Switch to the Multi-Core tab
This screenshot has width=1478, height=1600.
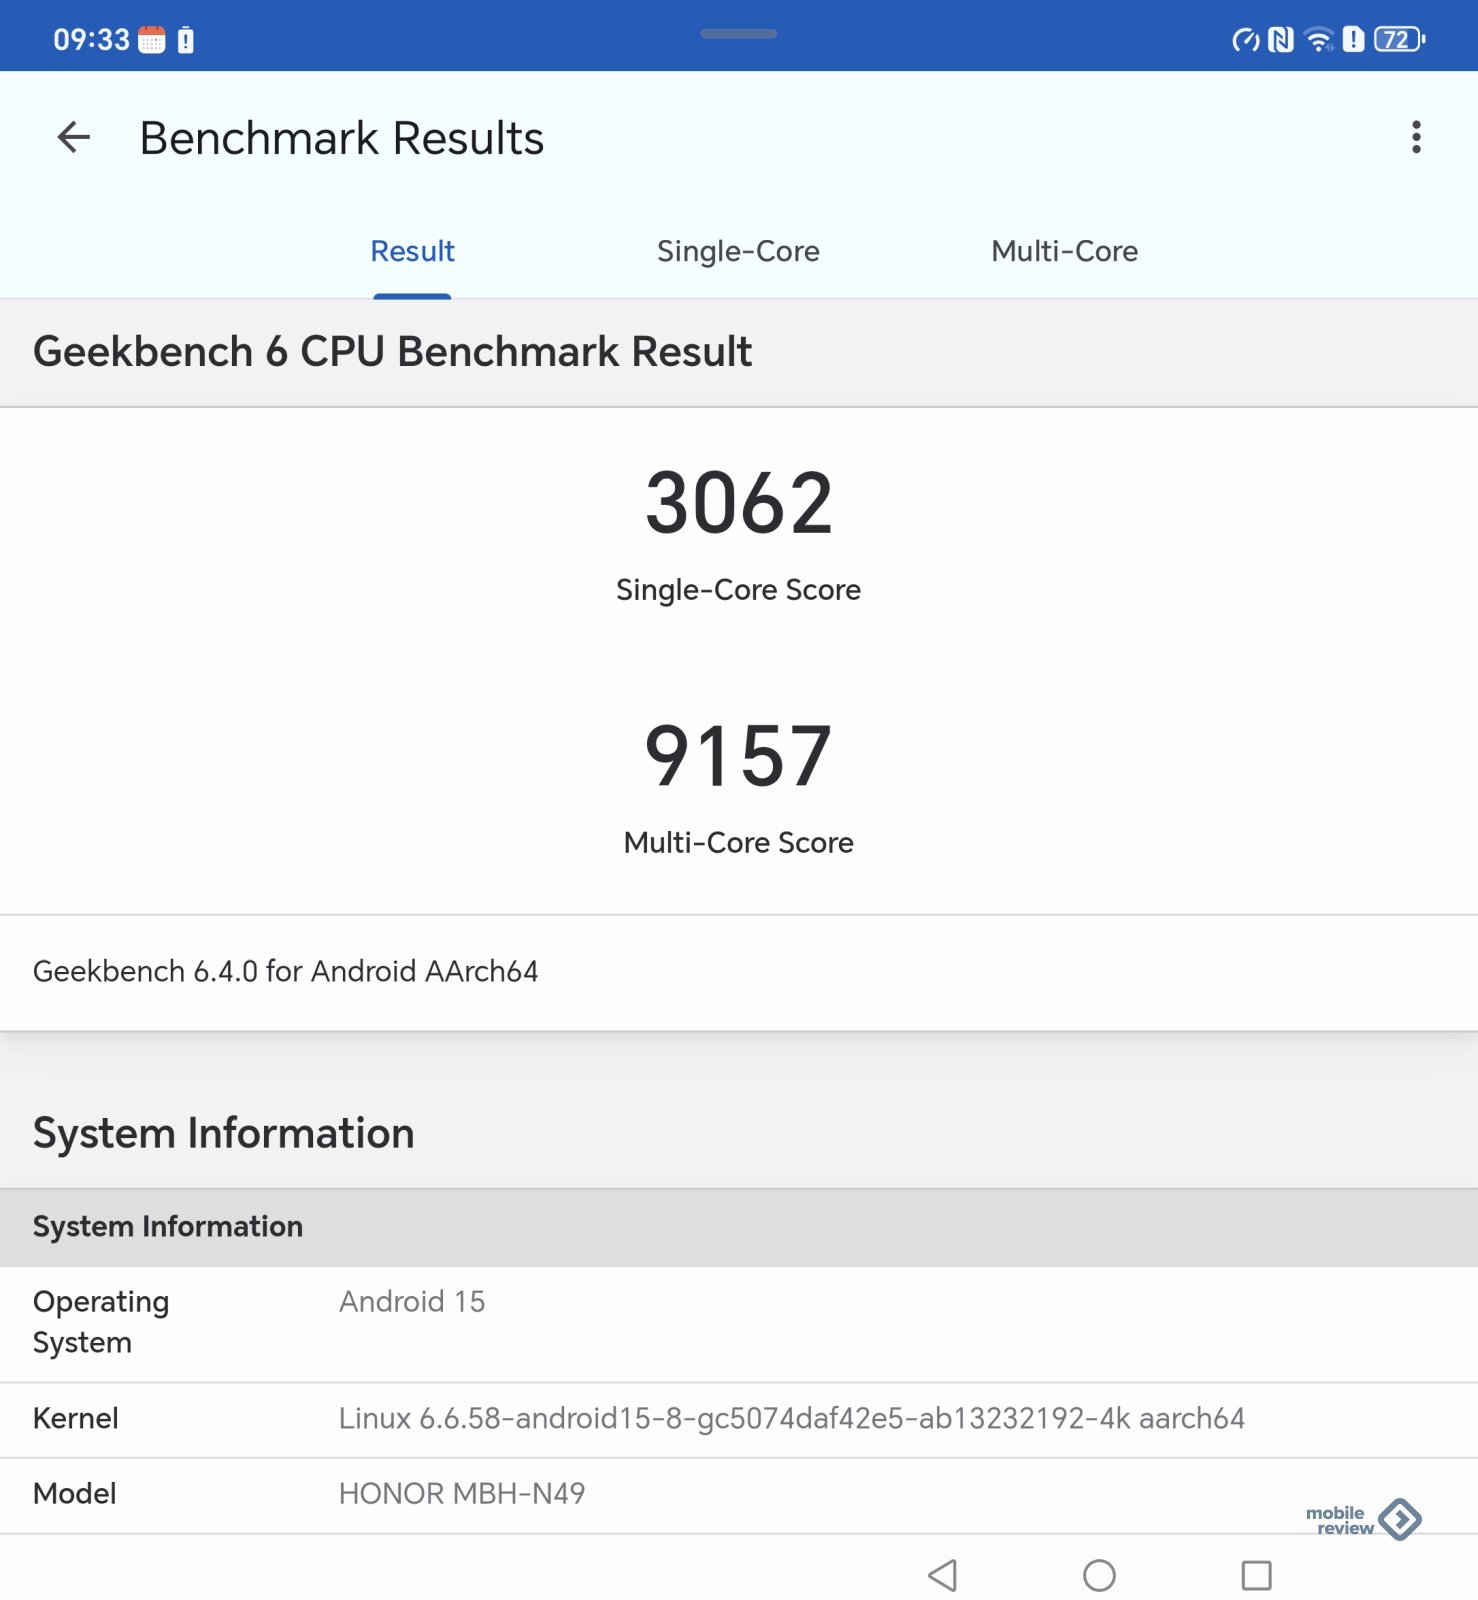[x=1064, y=251]
